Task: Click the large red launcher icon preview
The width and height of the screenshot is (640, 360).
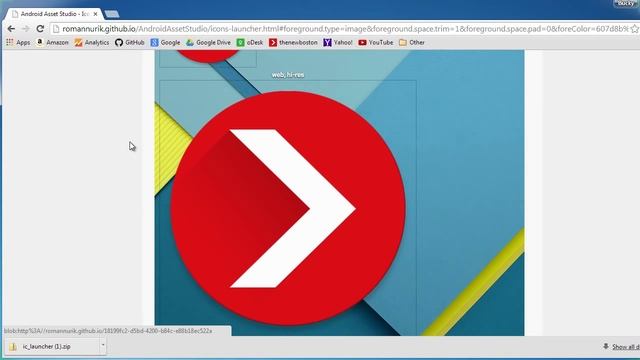Action: point(288,208)
